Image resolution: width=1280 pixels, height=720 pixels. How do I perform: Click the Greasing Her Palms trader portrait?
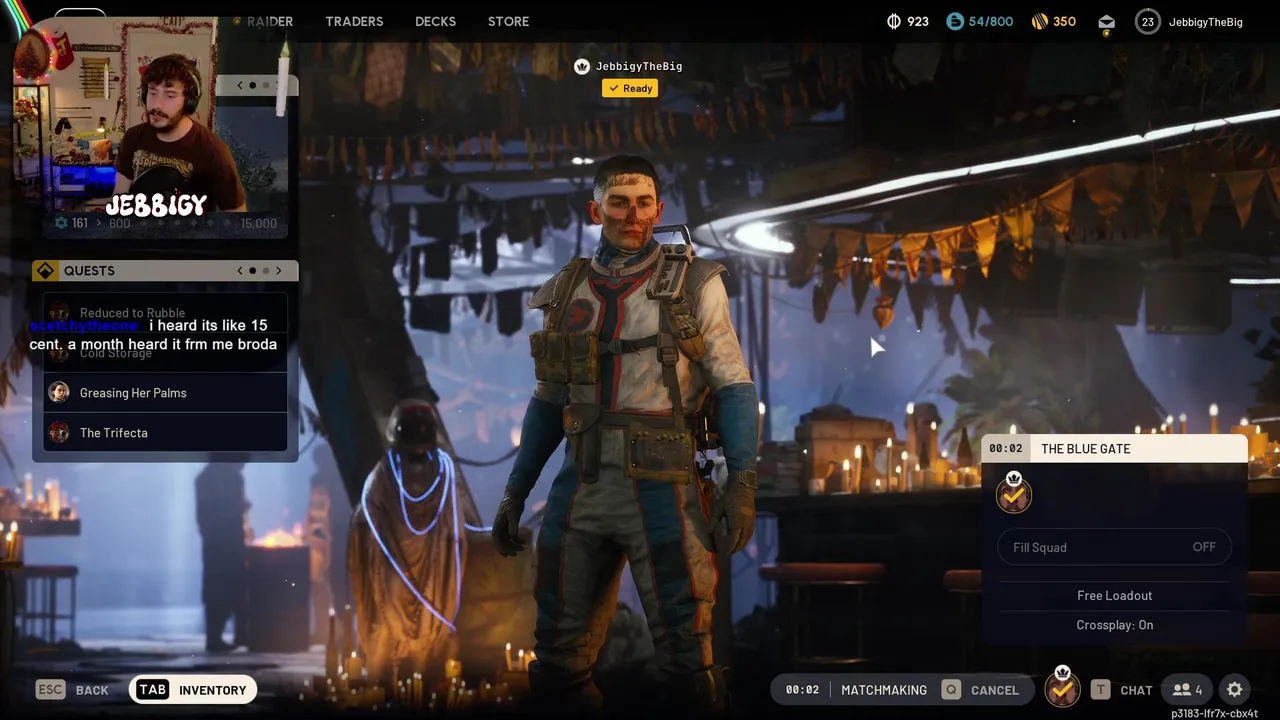click(x=59, y=393)
